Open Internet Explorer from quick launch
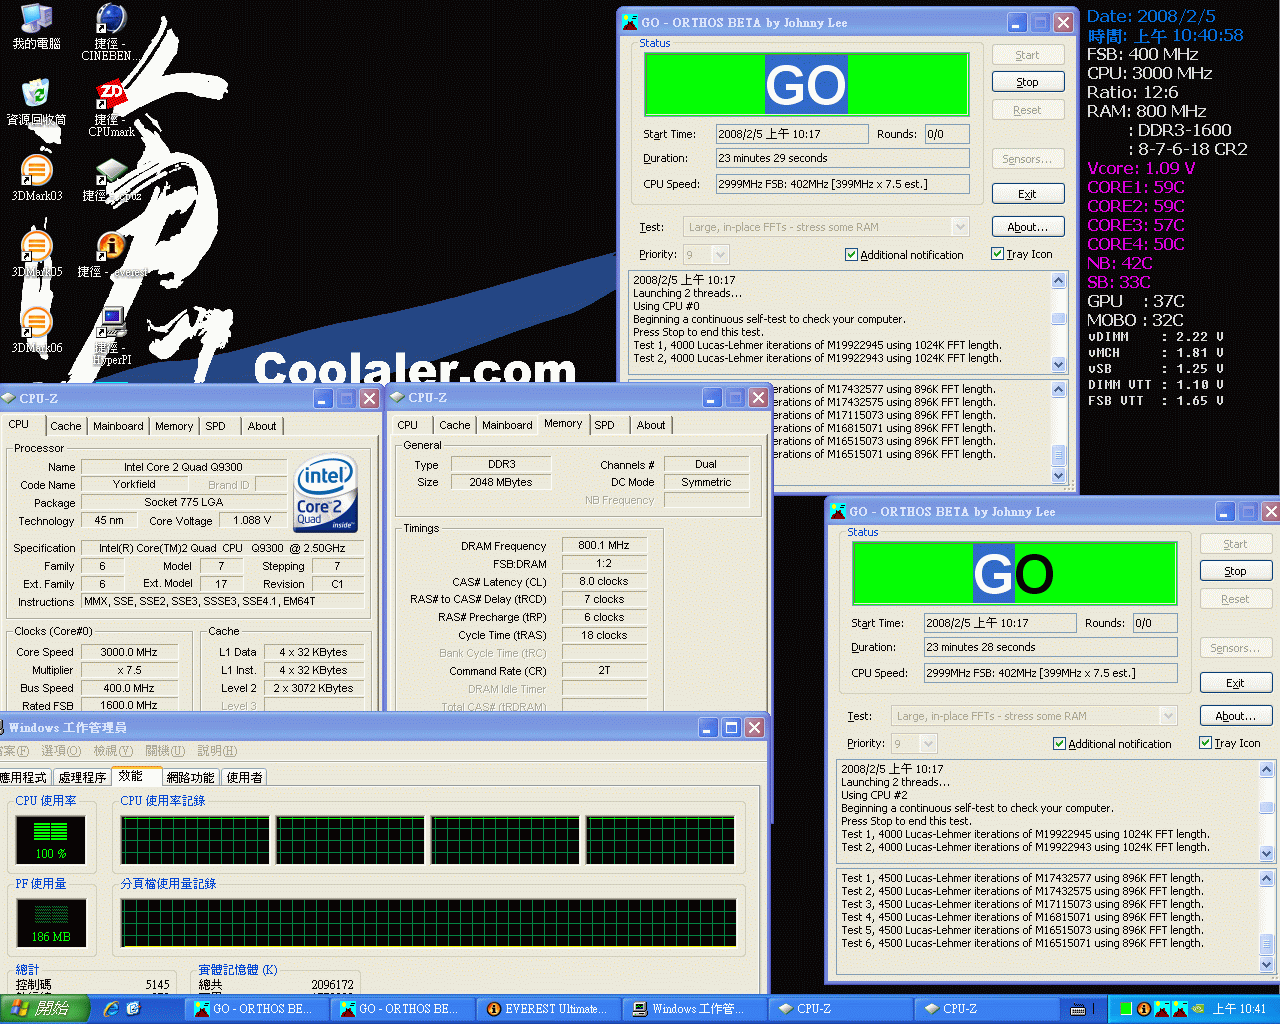Image resolution: width=1280 pixels, height=1024 pixels. tap(111, 1009)
